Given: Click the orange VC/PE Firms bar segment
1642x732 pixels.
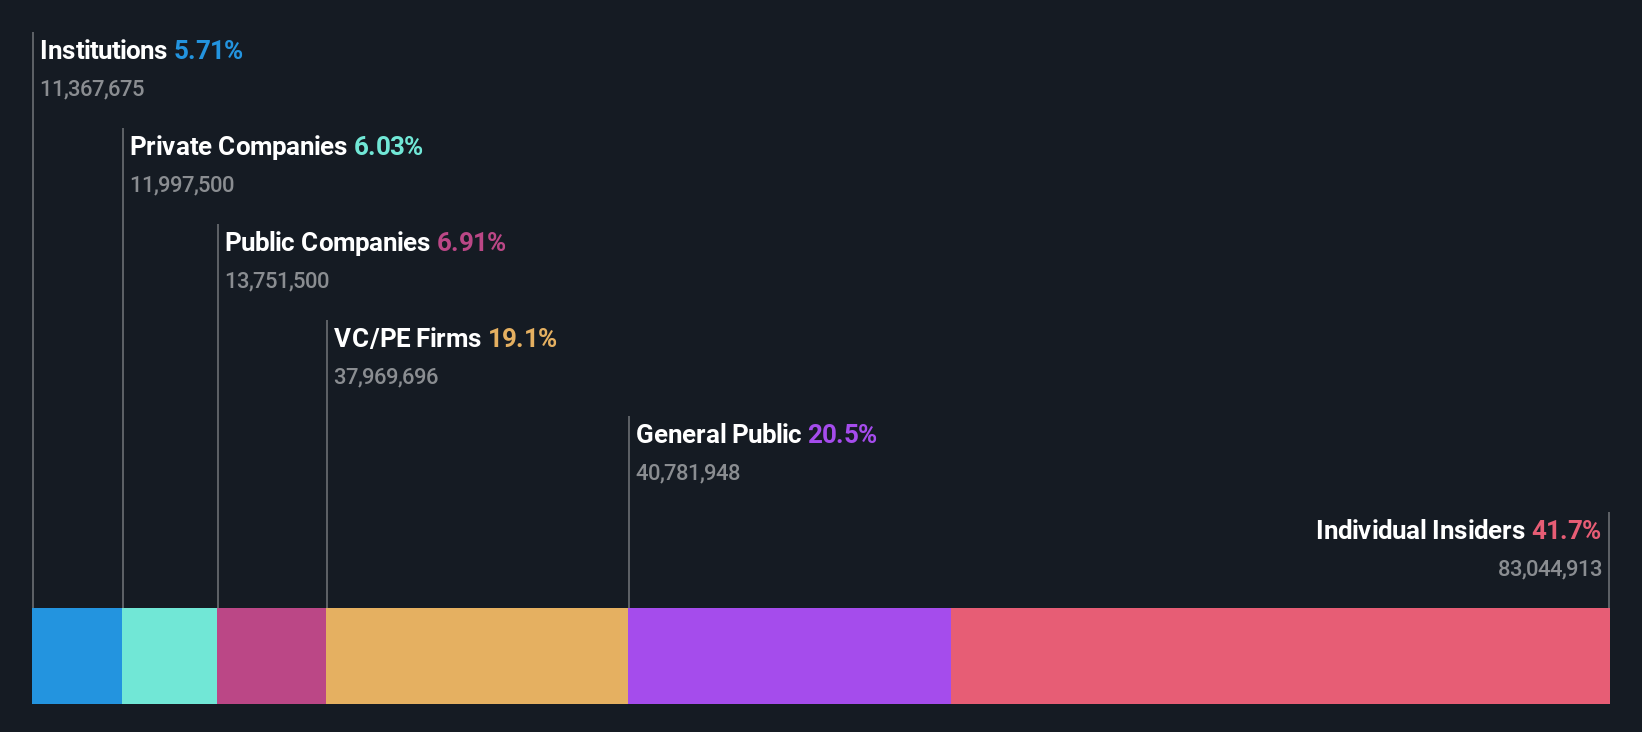Looking at the screenshot, I should pos(477,656).
